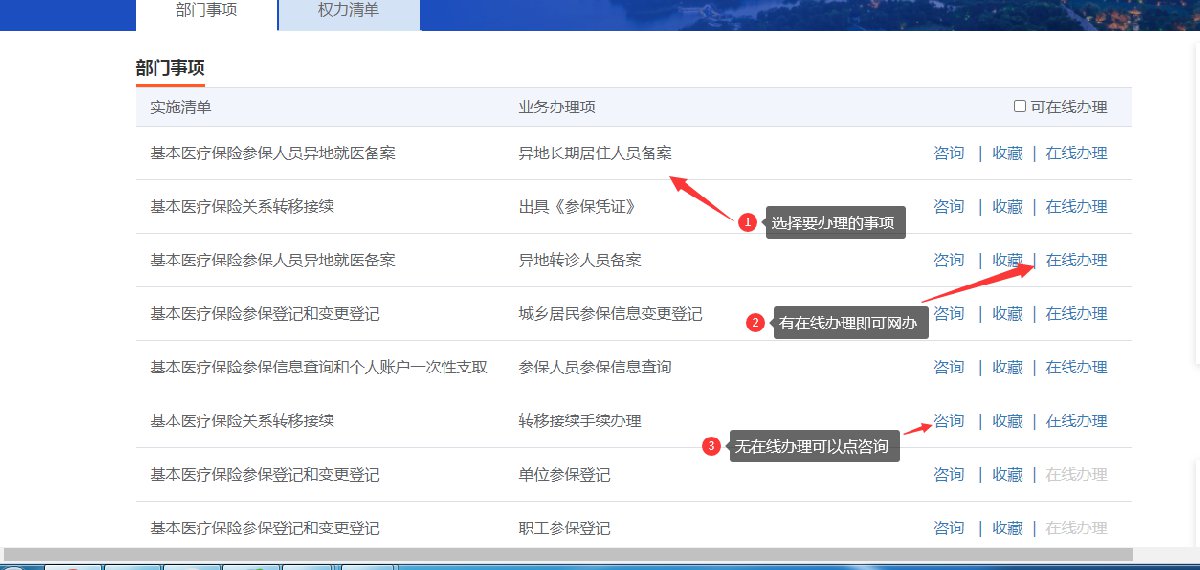
Task: Click 收藏 for 职工参保登记
Action: point(1007,528)
